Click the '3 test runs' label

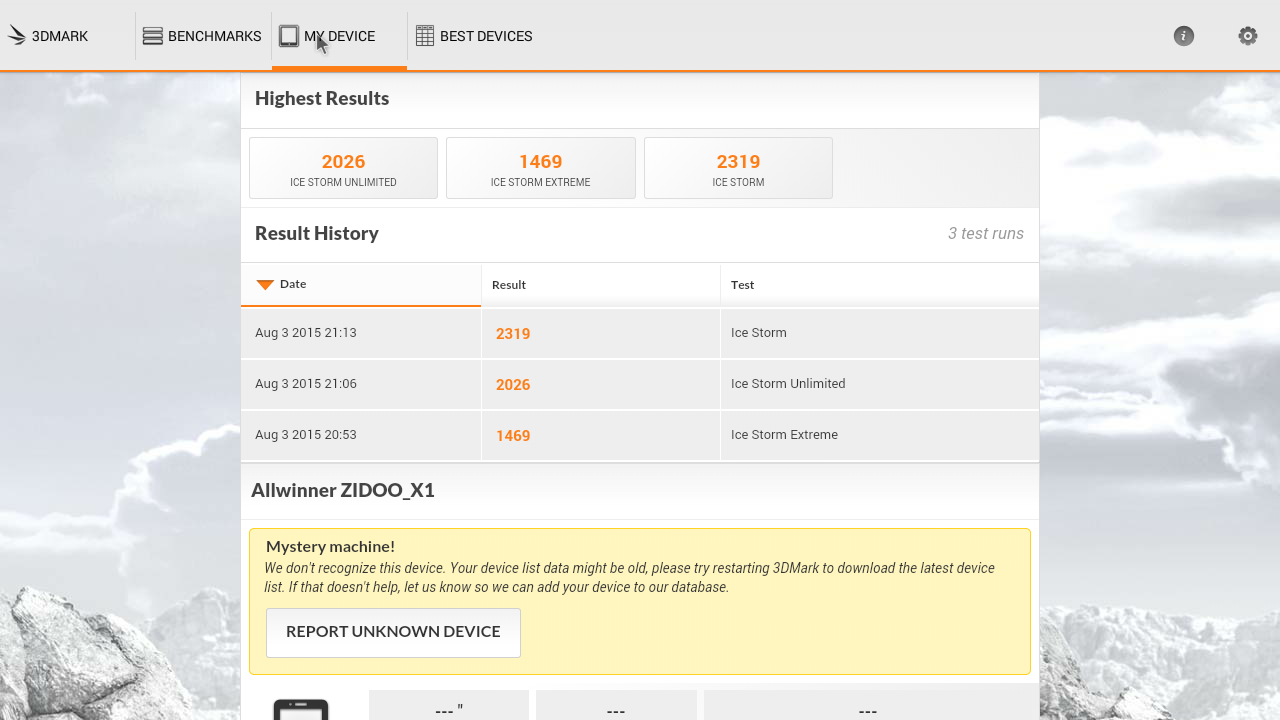986,233
